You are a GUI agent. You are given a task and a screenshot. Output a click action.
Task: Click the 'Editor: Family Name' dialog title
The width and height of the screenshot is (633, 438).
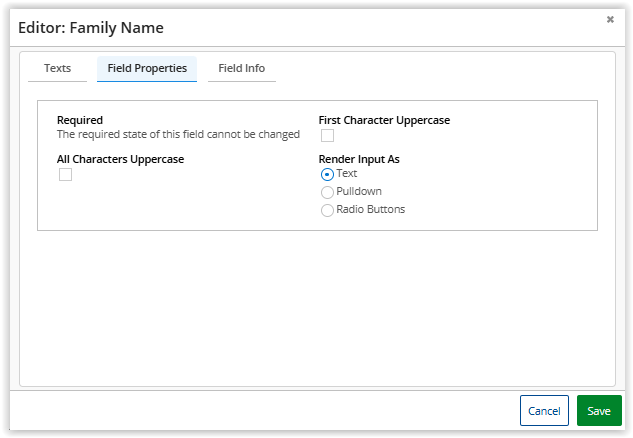click(x=91, y=28)
